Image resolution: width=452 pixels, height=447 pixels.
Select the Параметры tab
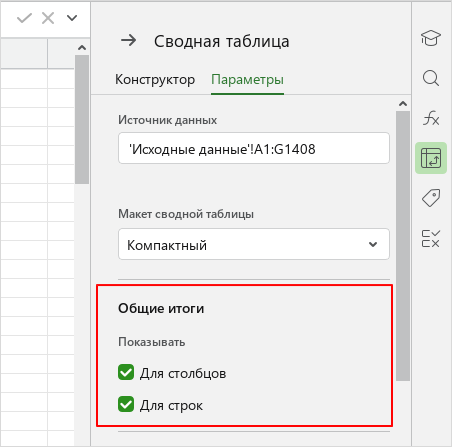pos(247,79)
